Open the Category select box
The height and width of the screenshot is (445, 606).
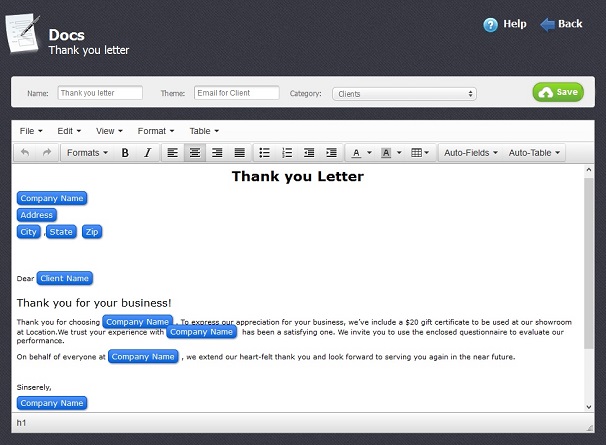[x=404, y=94]
